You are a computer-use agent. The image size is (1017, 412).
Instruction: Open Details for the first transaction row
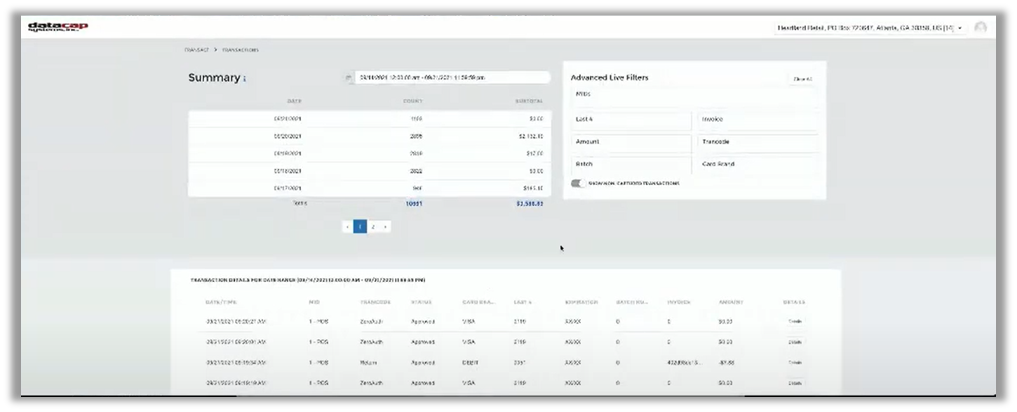[x=794, y=321]
